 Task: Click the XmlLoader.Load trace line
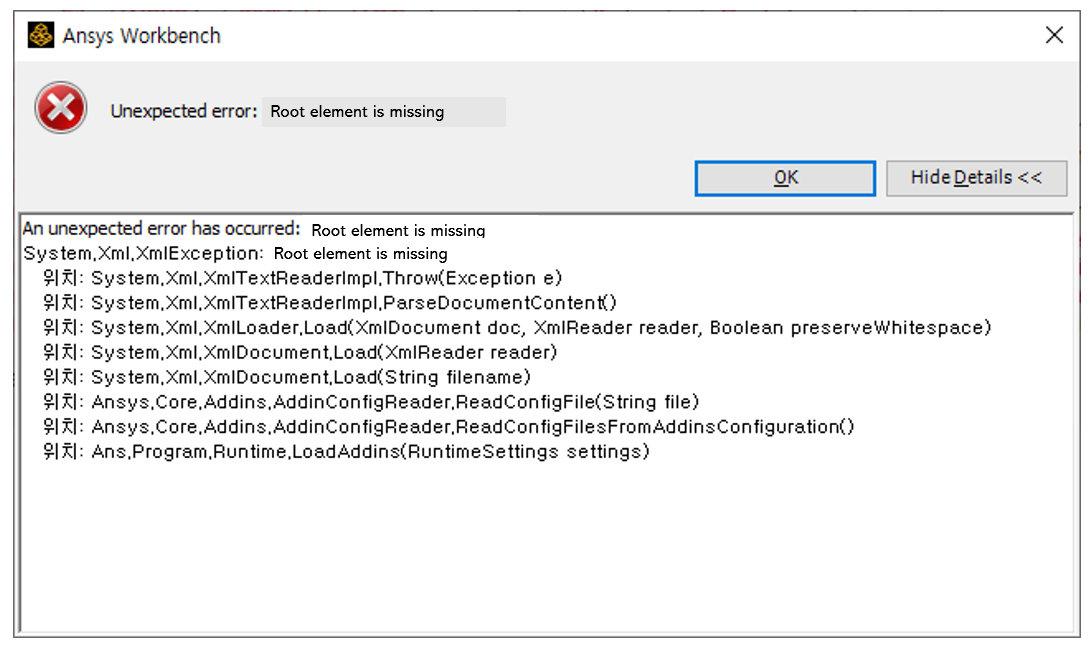516,328
